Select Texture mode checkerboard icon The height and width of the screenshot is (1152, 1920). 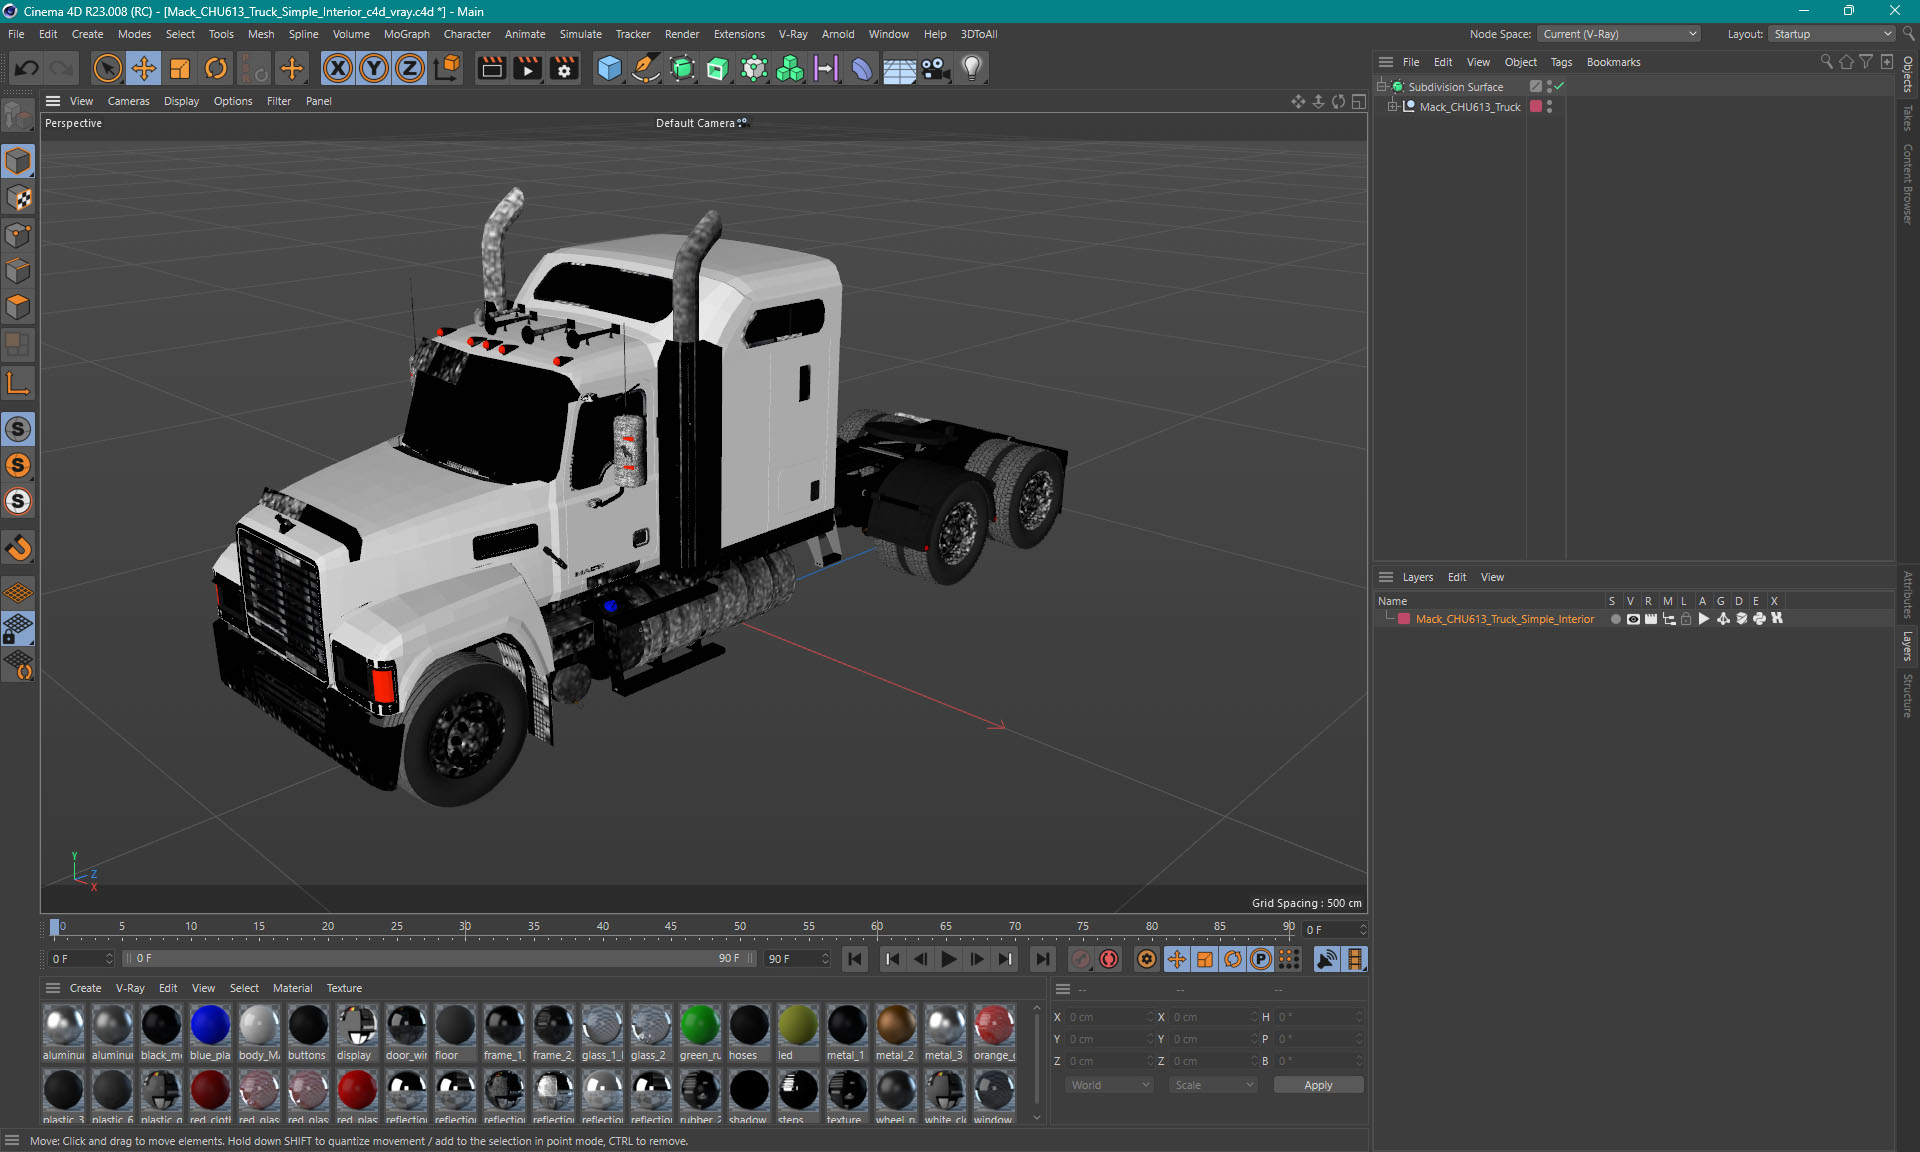18,198
